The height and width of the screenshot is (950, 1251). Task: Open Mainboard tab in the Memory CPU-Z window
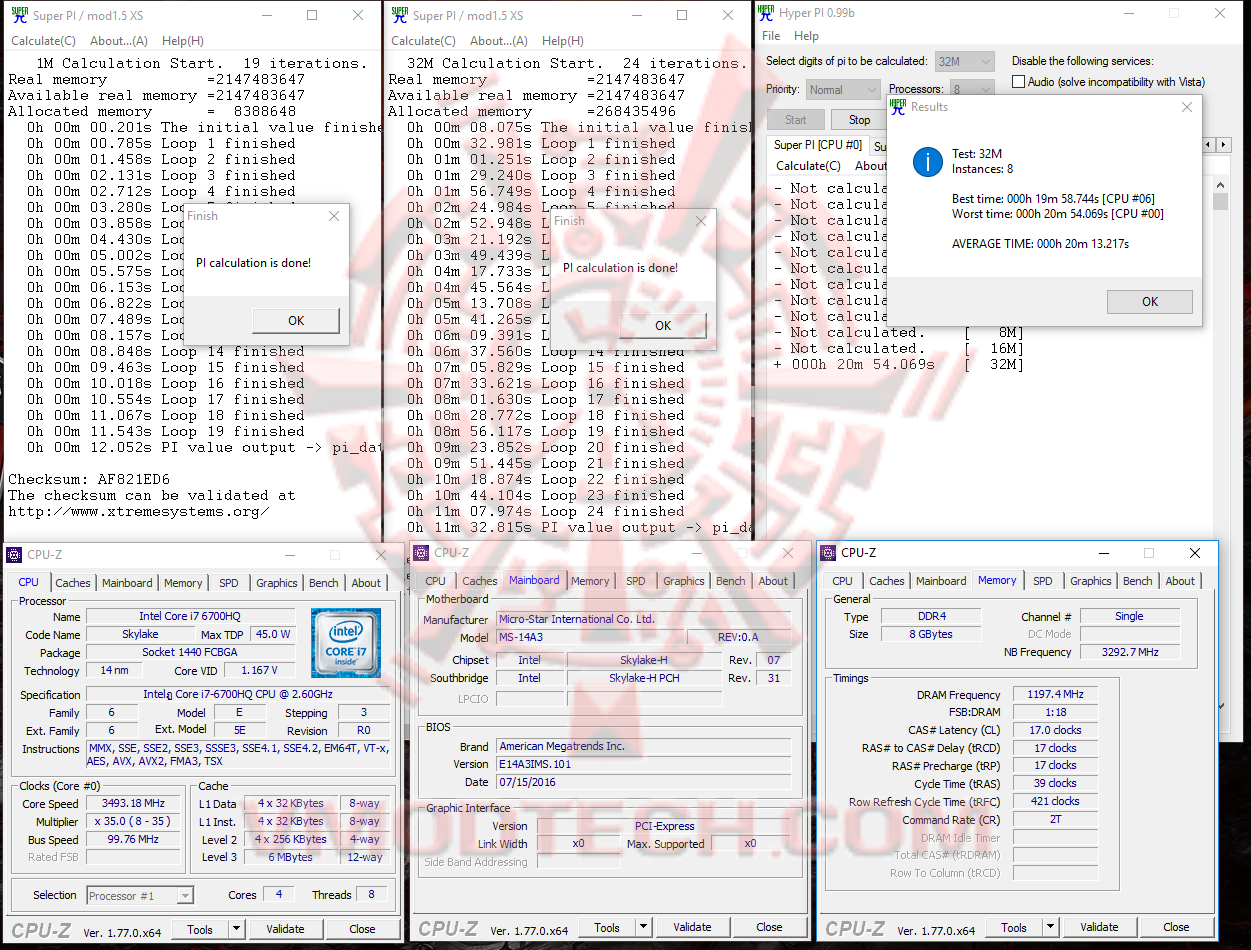[x=941, y=581]
